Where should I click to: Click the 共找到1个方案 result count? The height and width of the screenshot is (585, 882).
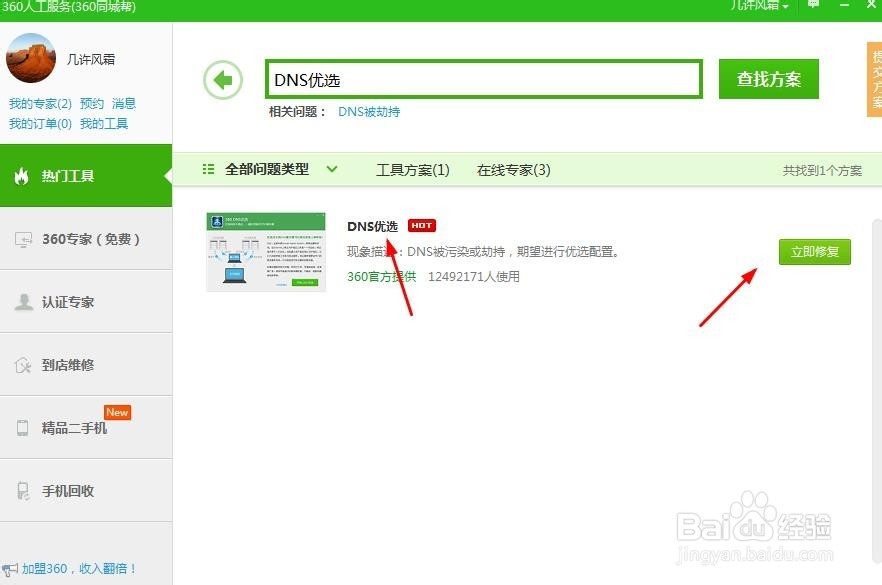pos(822,170)
